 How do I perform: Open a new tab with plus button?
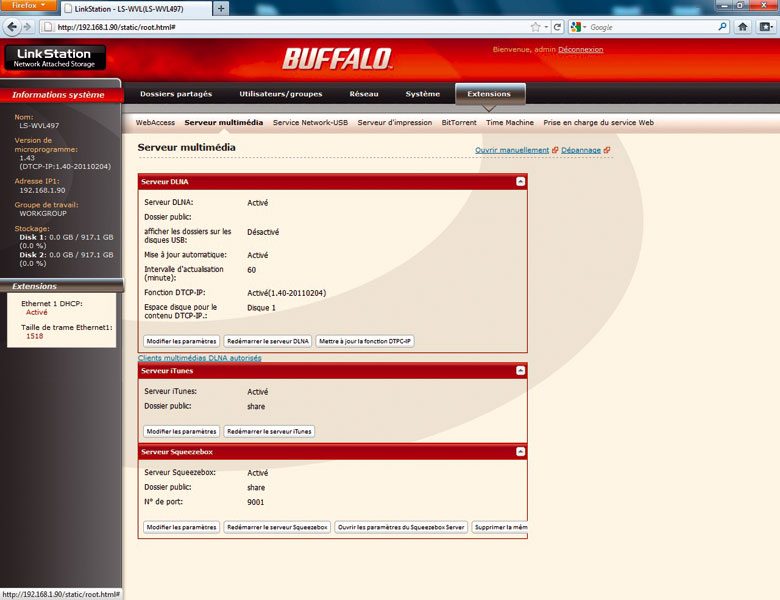(221, 8)
